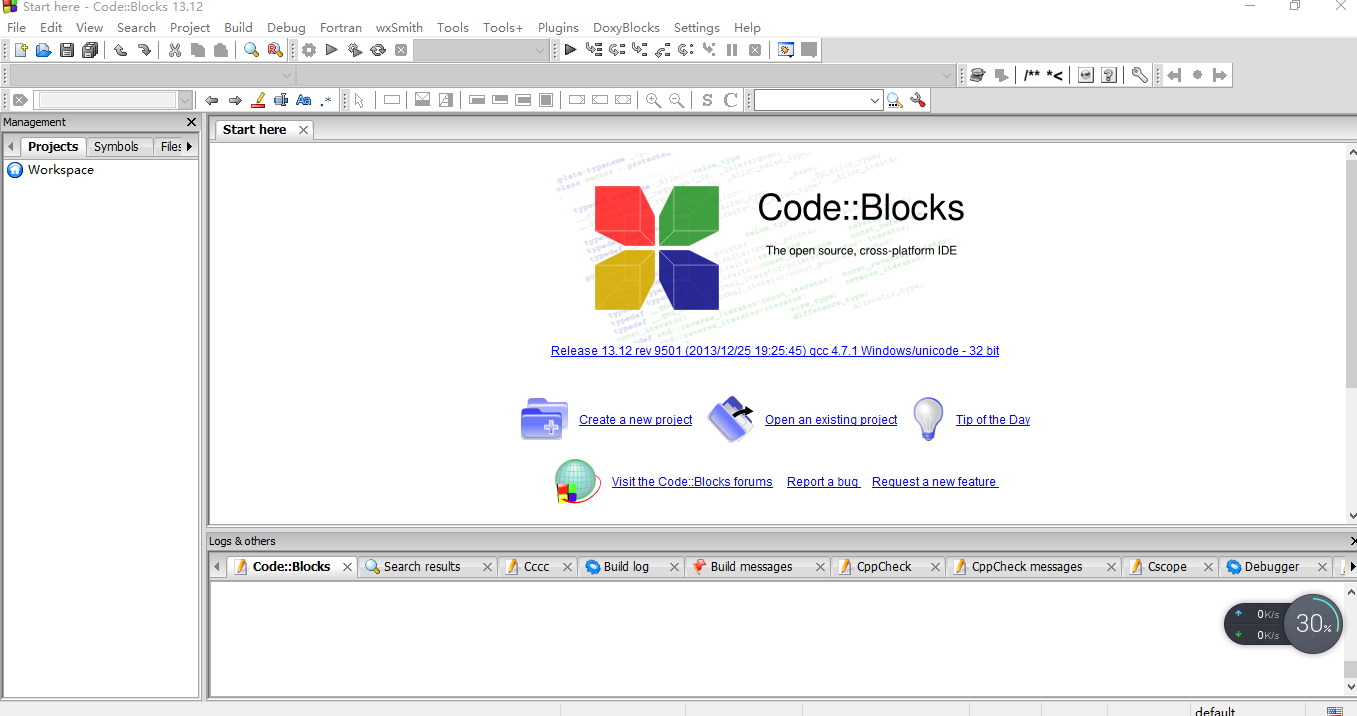
Task: Switch to the Build messages tab
Action: [751, 566]
